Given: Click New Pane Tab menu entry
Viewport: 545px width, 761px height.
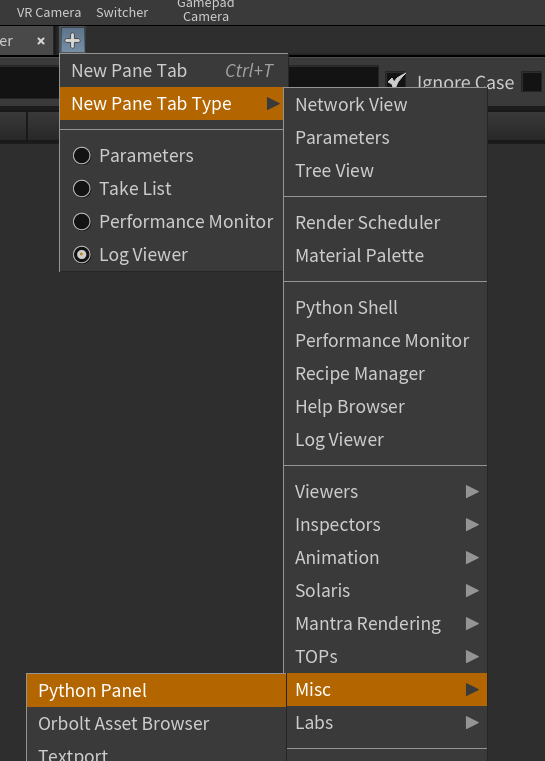Looking at the screenshot, I should tap(174, 71).
